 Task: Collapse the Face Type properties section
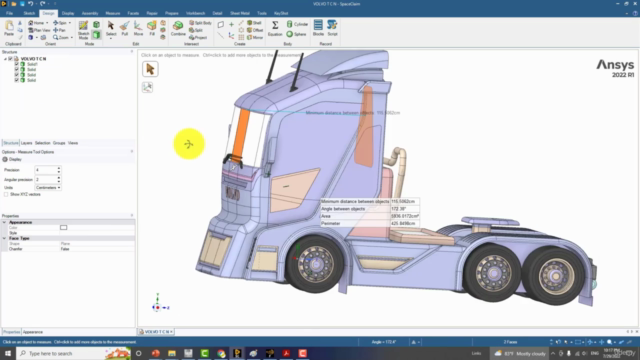pyautogui.click(x=4, y=238)
